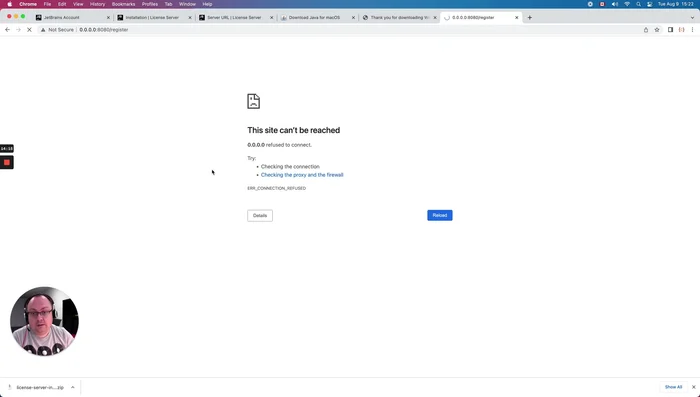Open the Tab menu
Viewport: 700px width, 397px height.
(x=168, y=4)
